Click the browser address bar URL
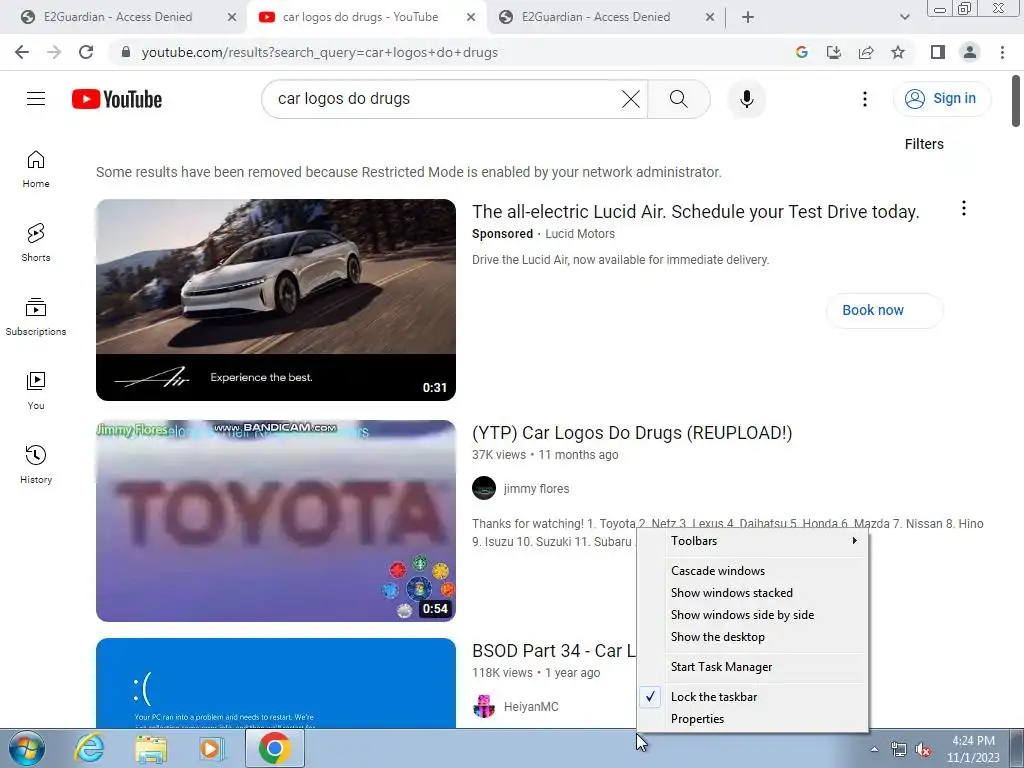Screen dimensions: 1024x768 pyautogui.click(x=319, y=52)
